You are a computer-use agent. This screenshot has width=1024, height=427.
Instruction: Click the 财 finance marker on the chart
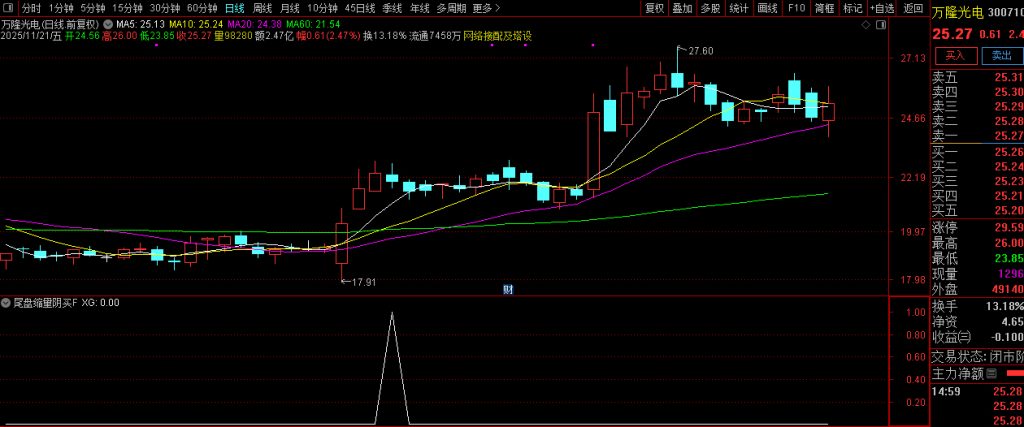(x=507, y=289)
